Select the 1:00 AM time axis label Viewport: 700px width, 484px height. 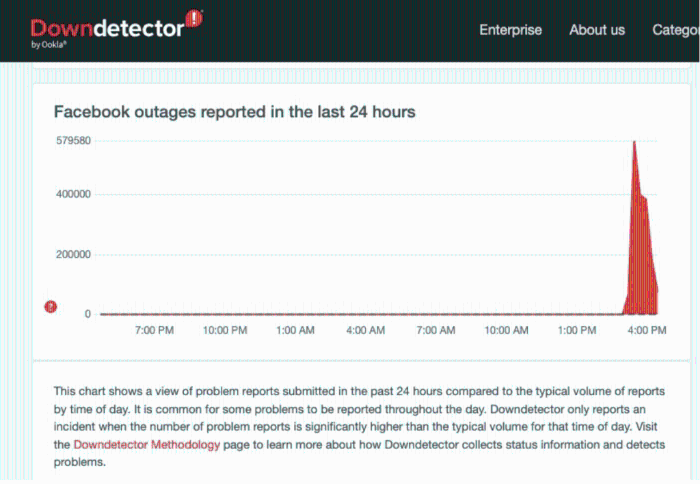(295, 330)
